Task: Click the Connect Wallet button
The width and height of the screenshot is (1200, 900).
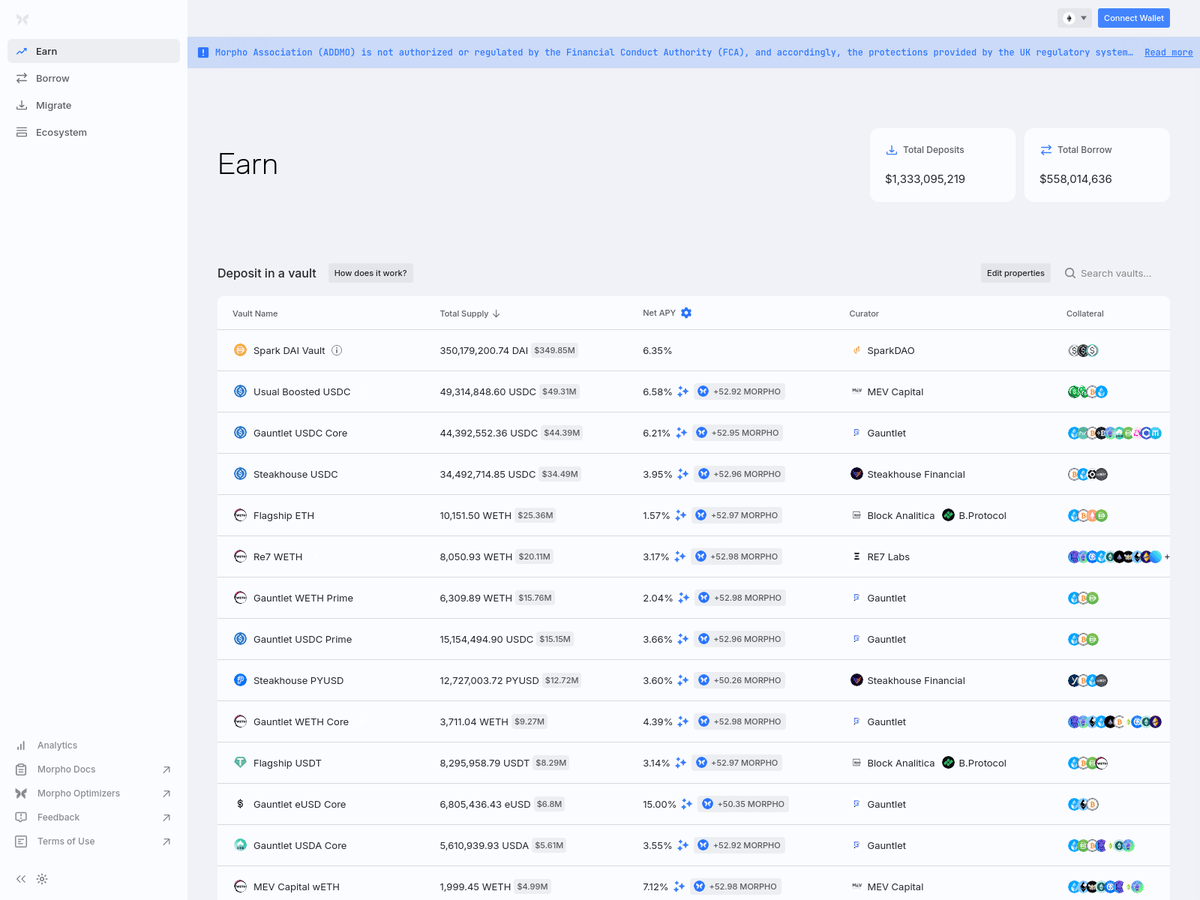Action: (1134, 18)
